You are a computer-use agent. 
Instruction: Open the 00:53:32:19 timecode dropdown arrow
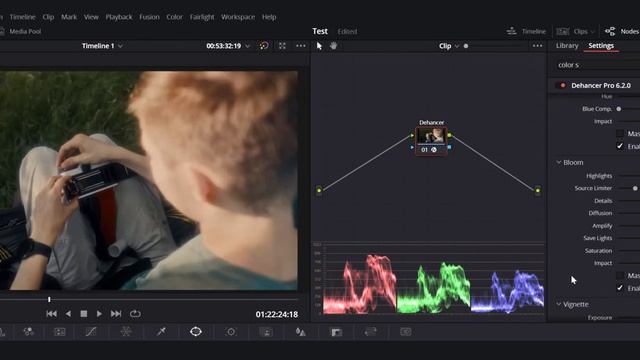247,46
